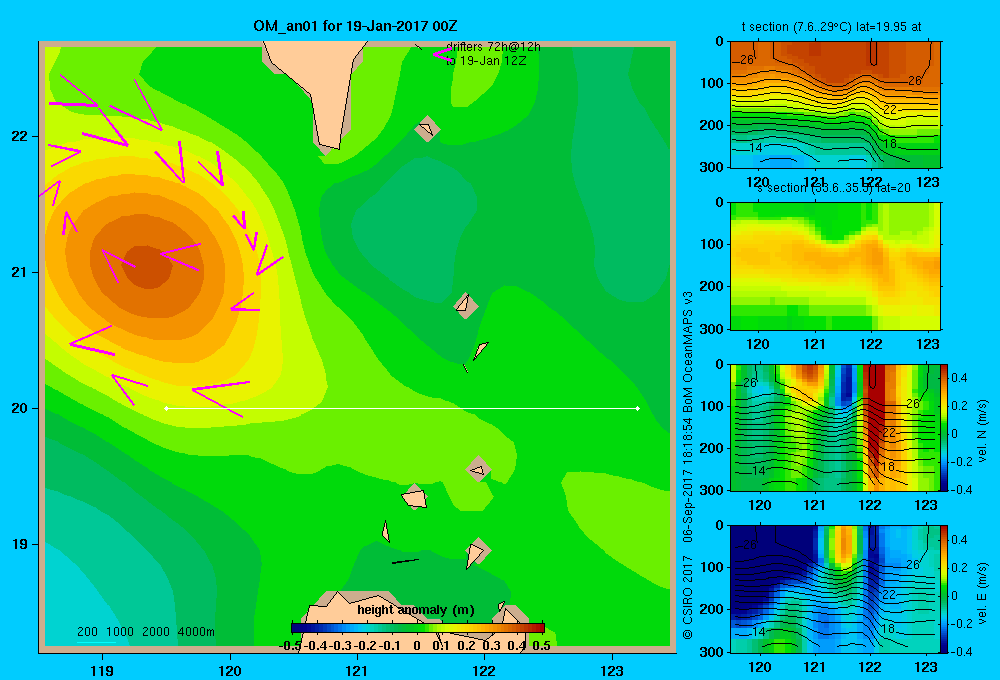The height and width of the screenshot is (680, 1000).
Task: Click the "to 19-Jan 12Z" legend text
Action: pos(486,61)
